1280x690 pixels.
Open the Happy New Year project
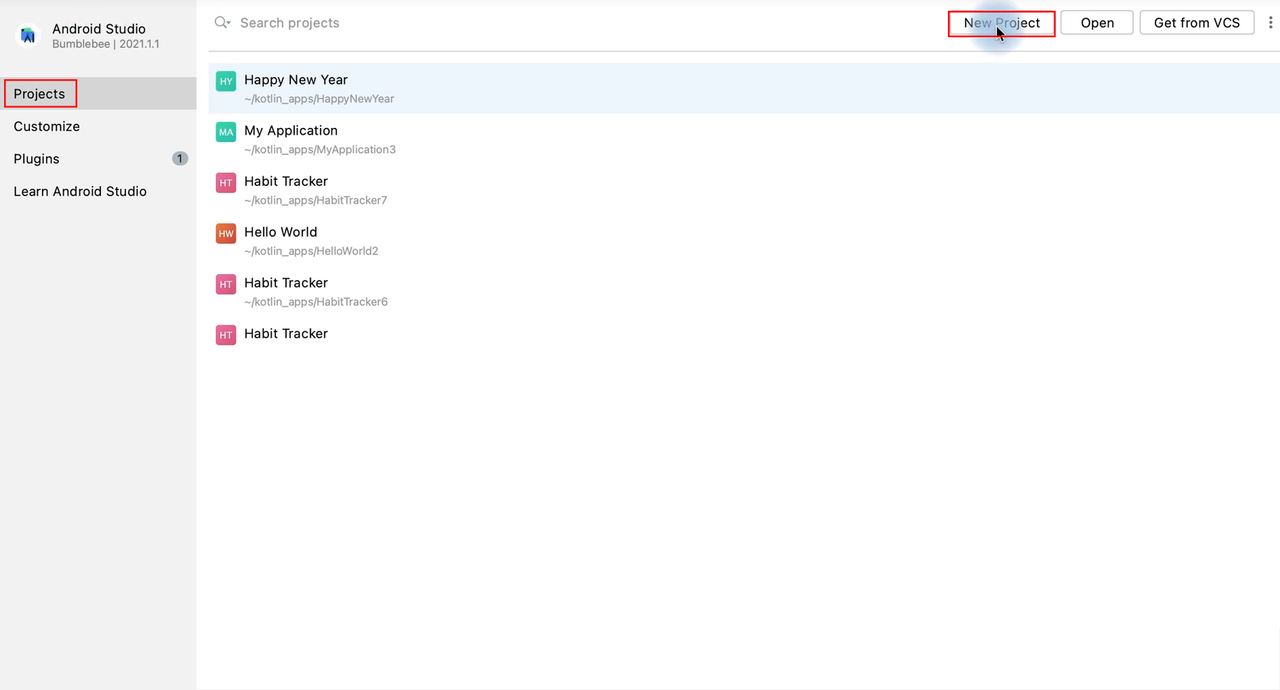click(744, 88)
